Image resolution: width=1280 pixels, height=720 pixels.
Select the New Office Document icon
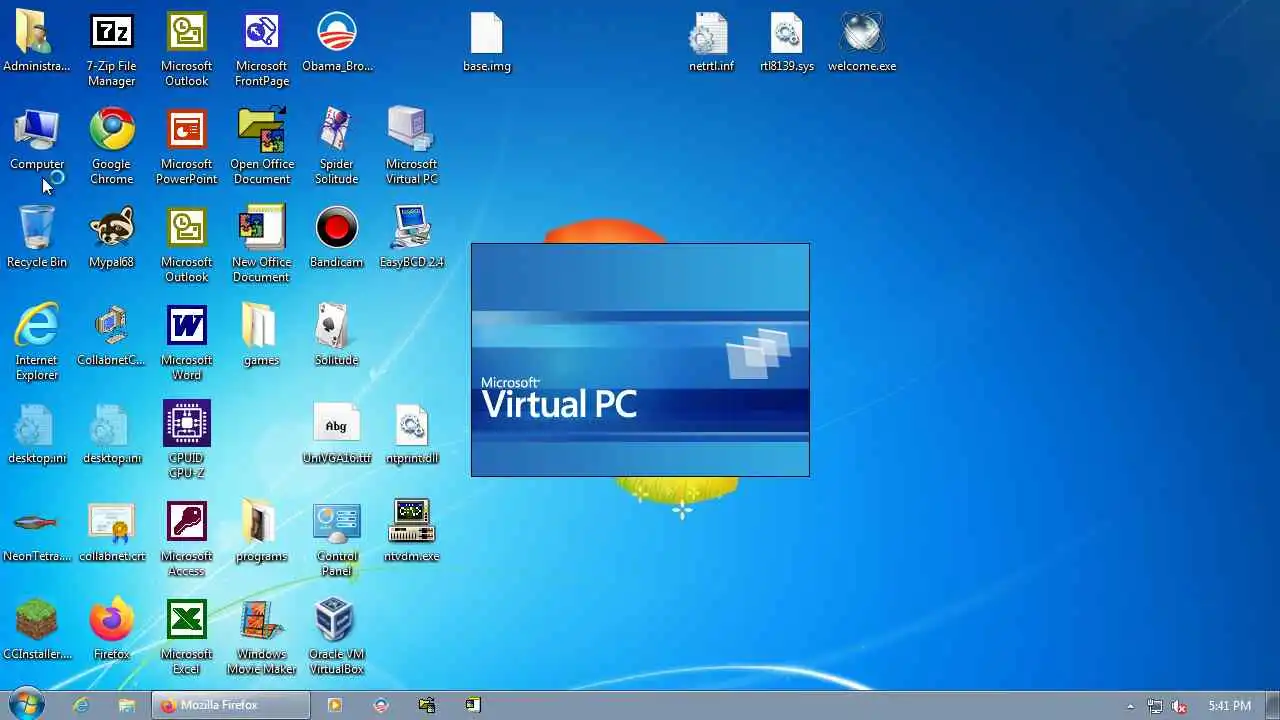[262, 245]
